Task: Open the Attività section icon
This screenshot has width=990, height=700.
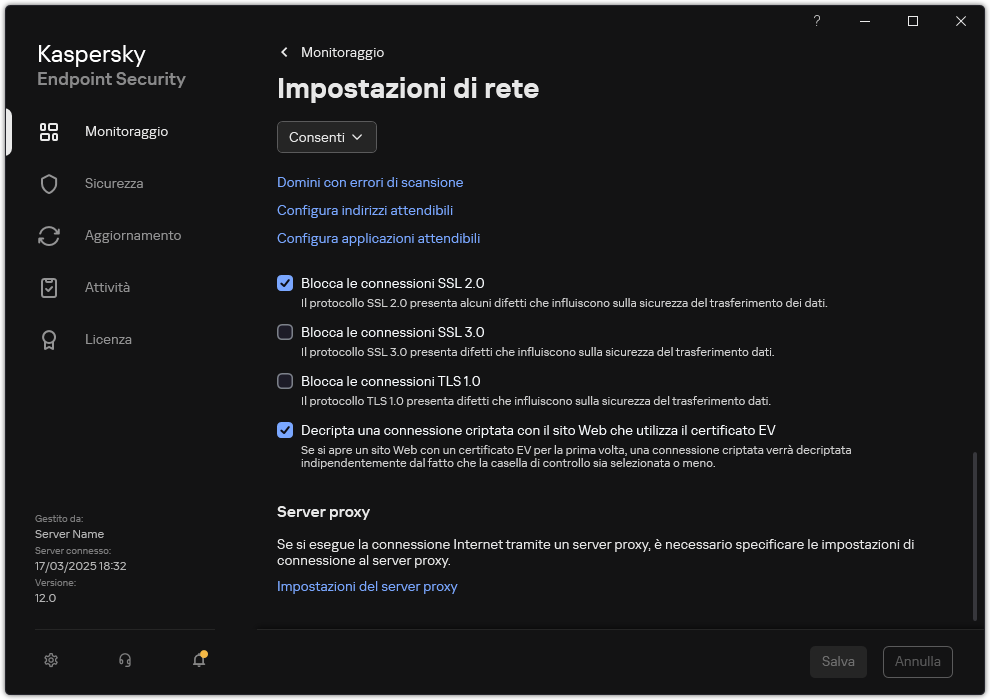Action: tap(49, 287)
